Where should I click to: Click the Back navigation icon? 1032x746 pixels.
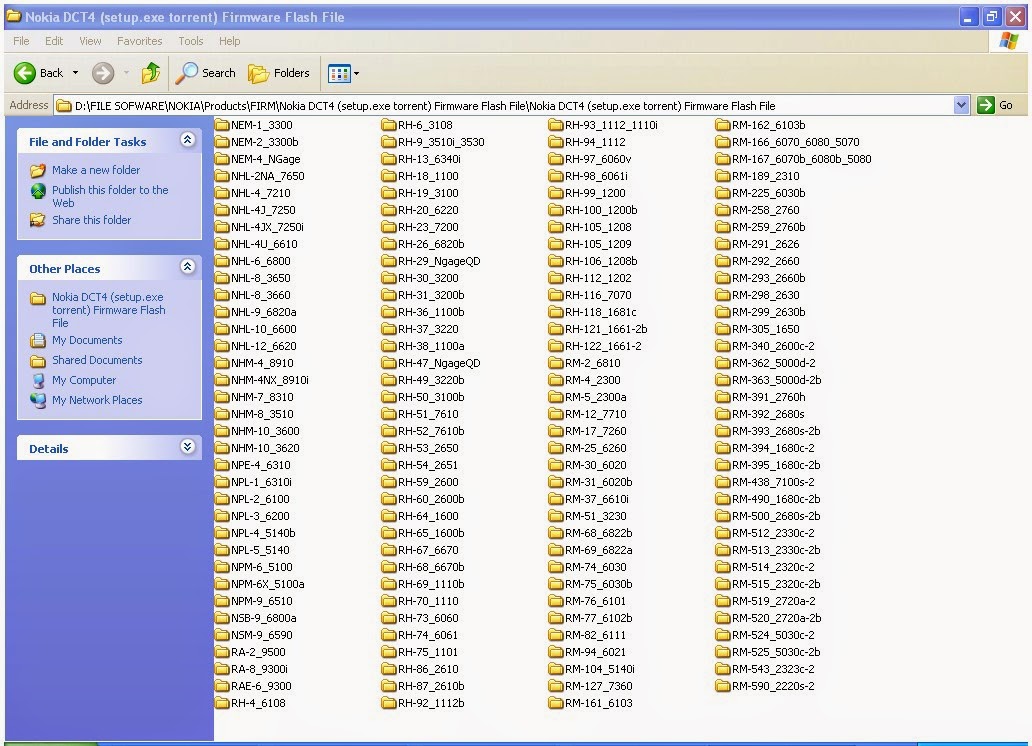25,73
